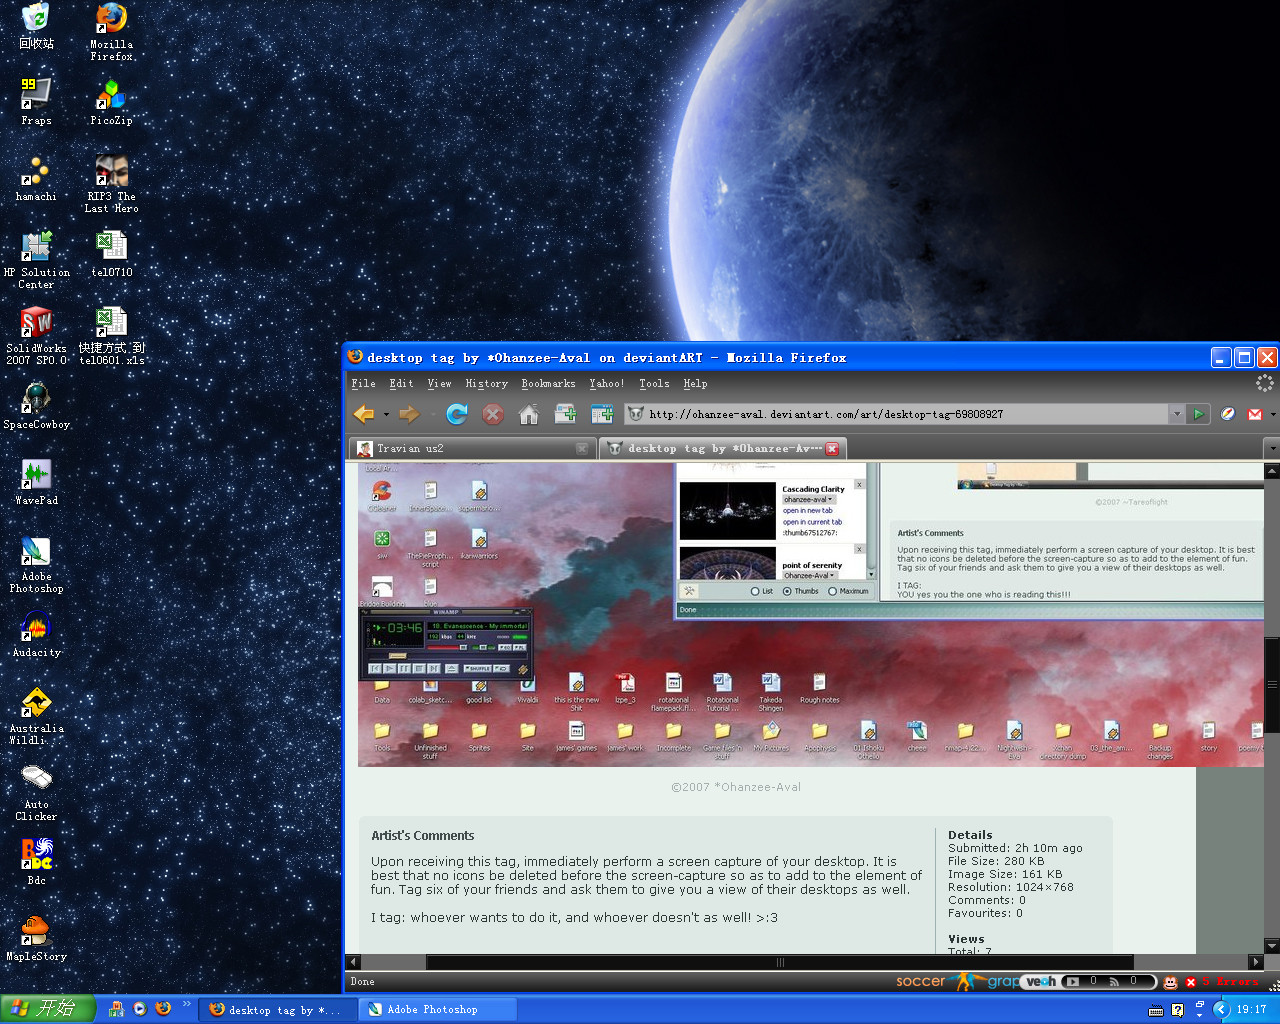Click the vertical scrollbar down arrow

click(x=1272, y=946)
